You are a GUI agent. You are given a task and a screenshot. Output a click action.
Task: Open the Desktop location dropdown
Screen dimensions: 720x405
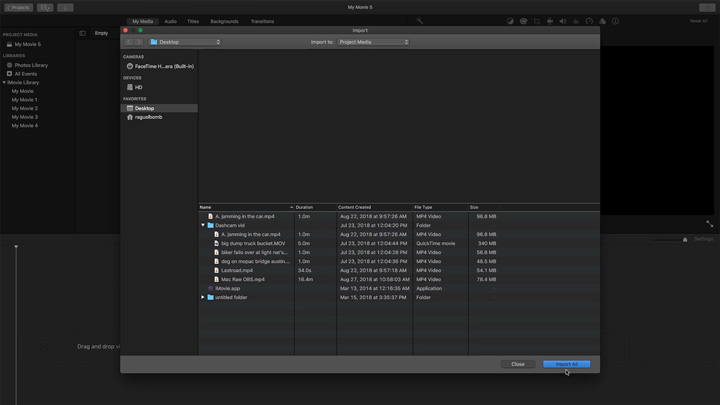[185, 42]
